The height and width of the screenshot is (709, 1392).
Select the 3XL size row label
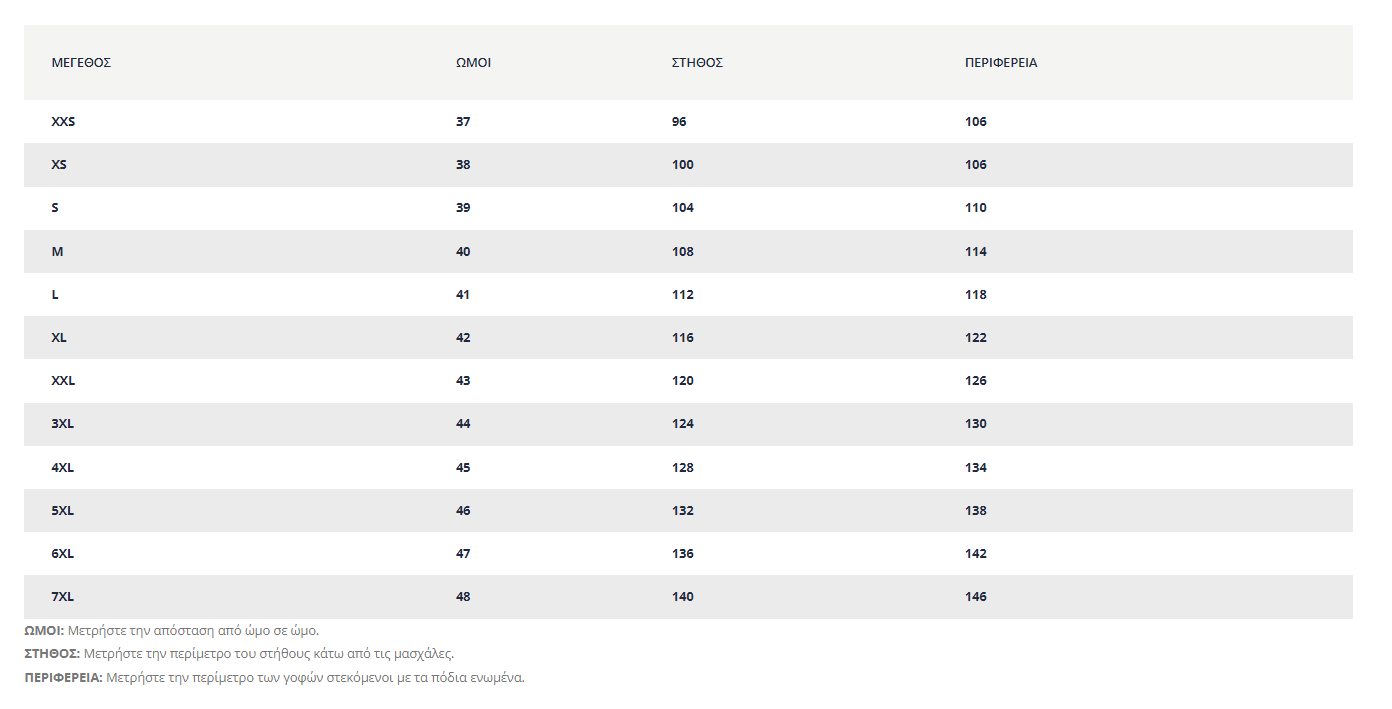coord(63,423)
